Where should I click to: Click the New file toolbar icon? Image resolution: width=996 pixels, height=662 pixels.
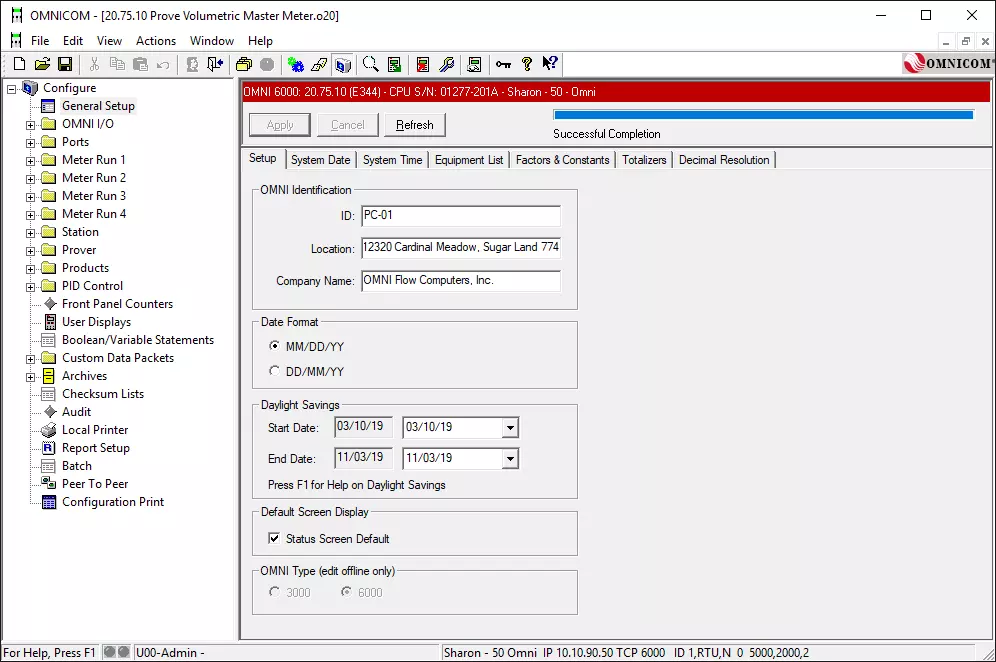coord(19,64)
